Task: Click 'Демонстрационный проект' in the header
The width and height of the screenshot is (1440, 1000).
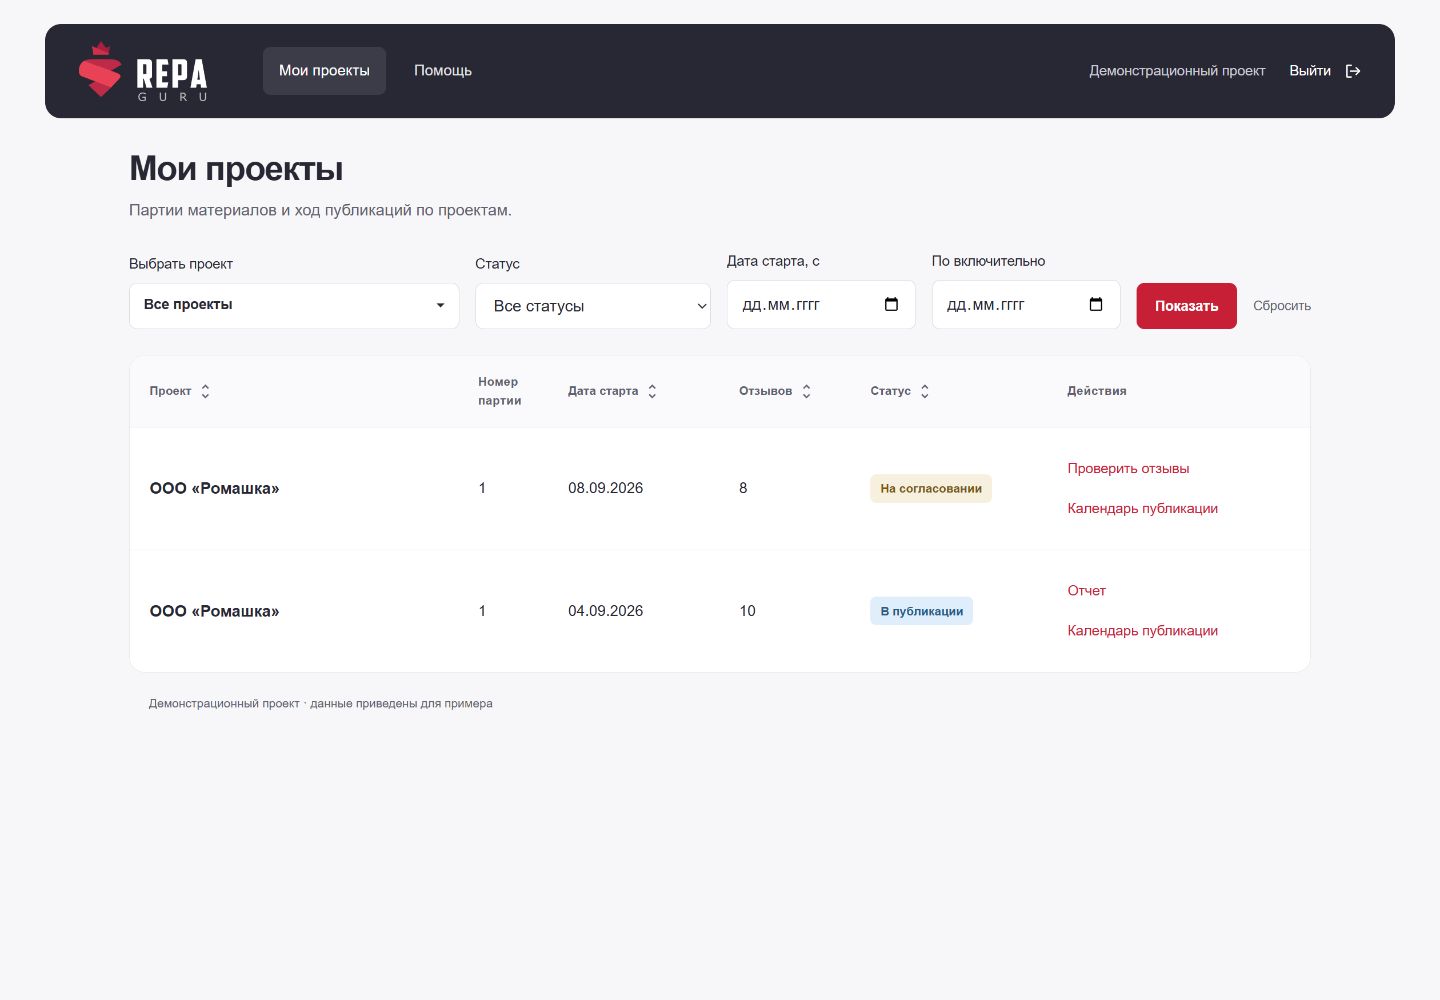Action: point(1177,71)
